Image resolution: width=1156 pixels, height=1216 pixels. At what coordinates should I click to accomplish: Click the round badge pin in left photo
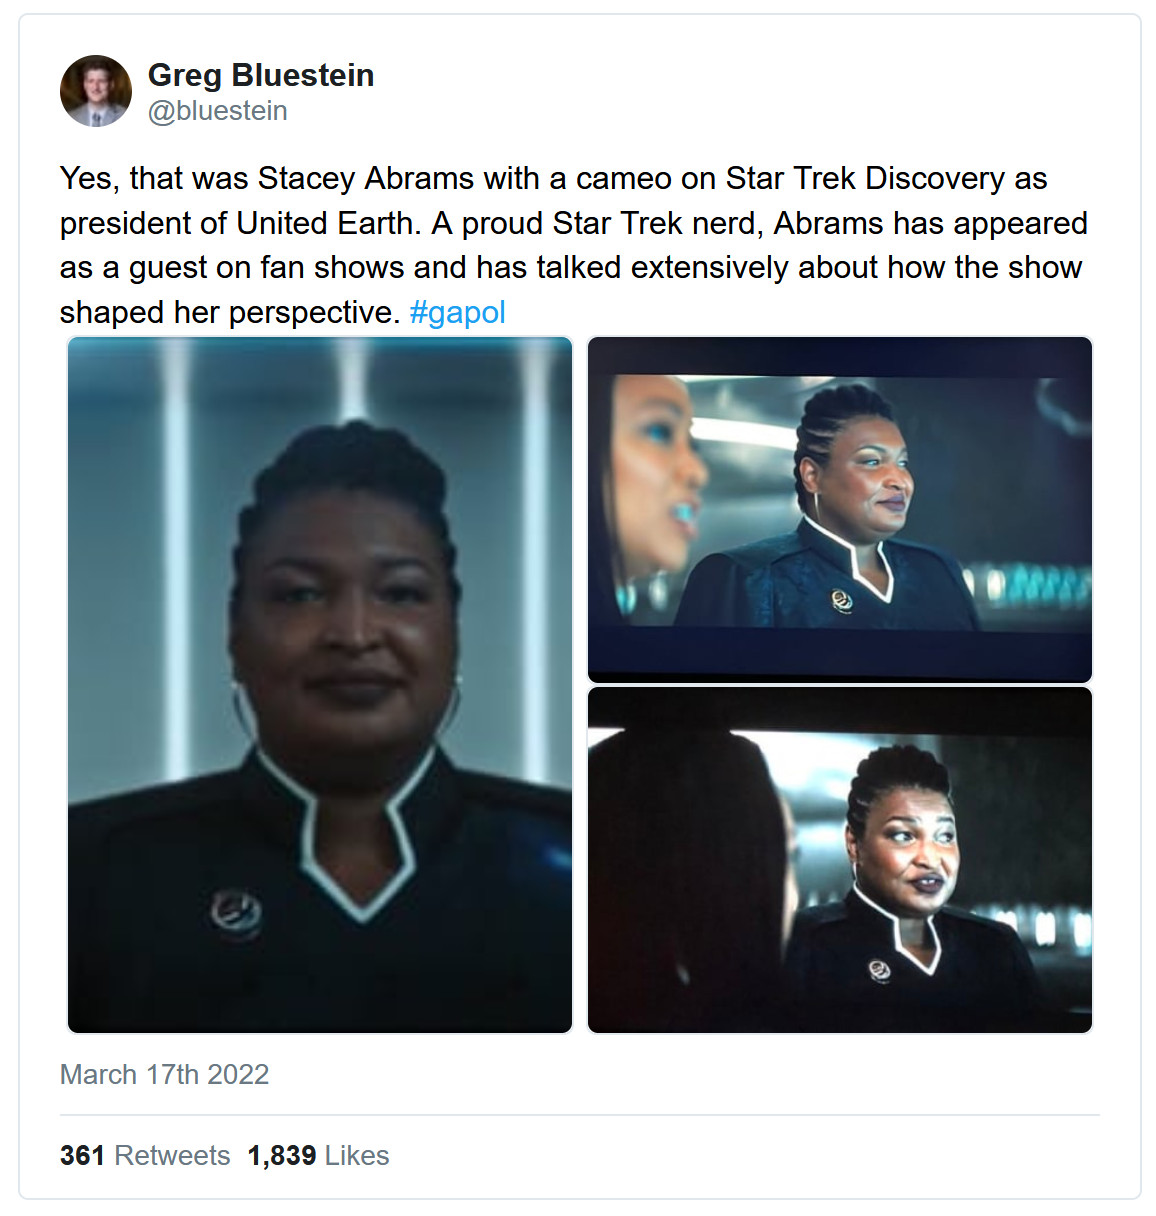point(236,911)
